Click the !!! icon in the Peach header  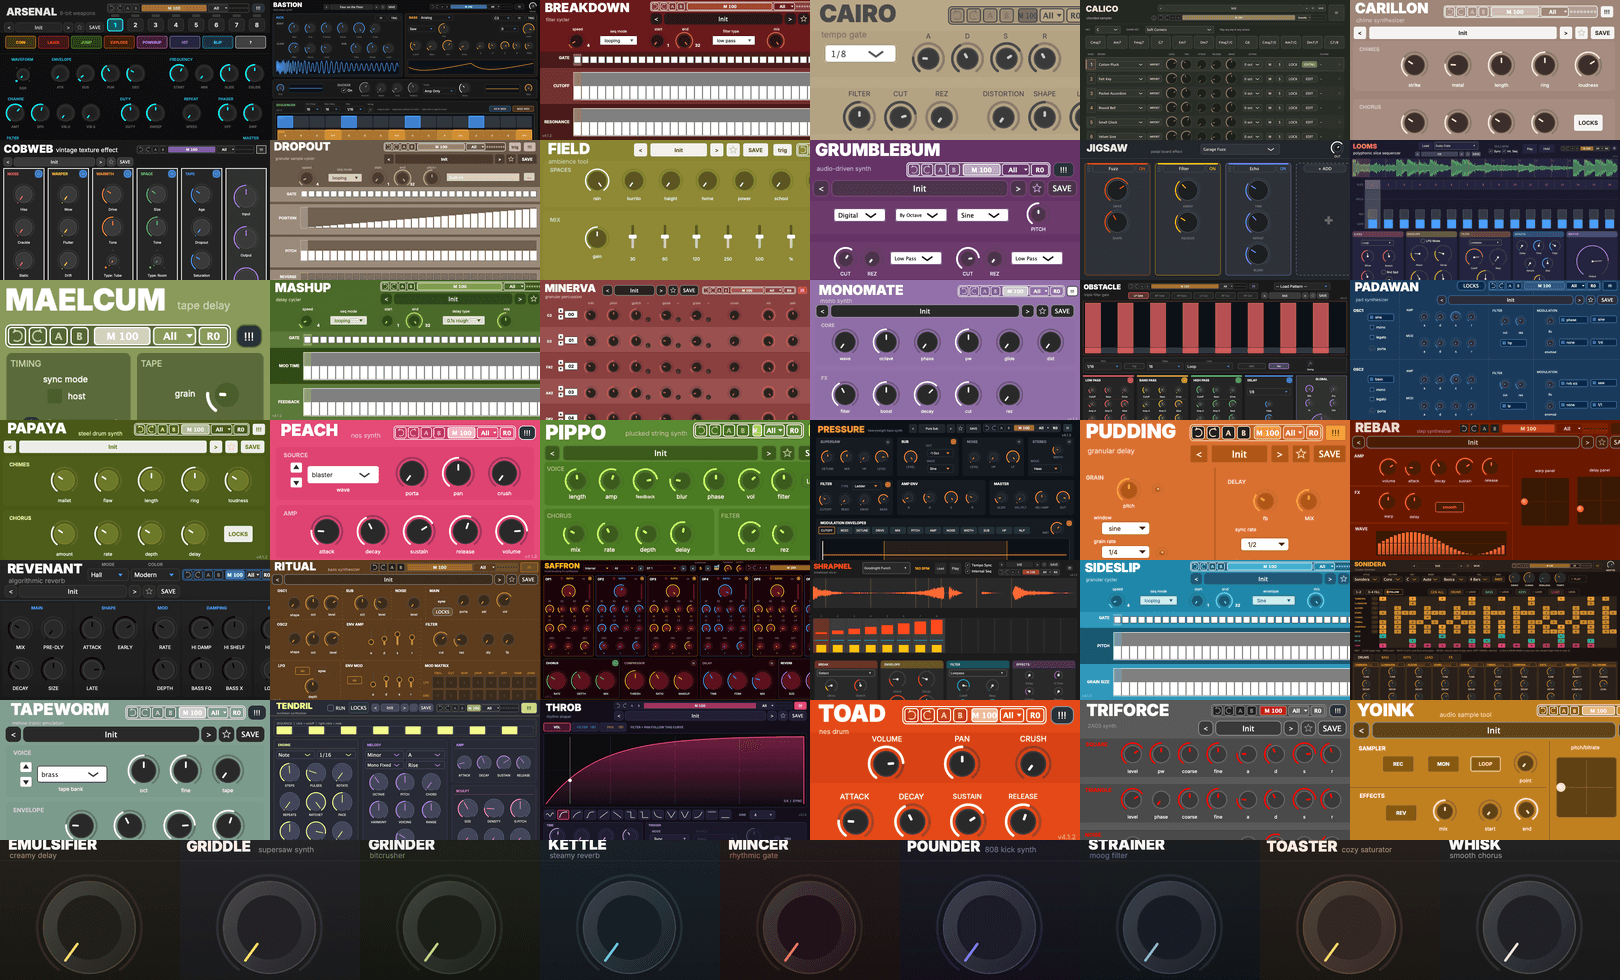click(527, 433)
